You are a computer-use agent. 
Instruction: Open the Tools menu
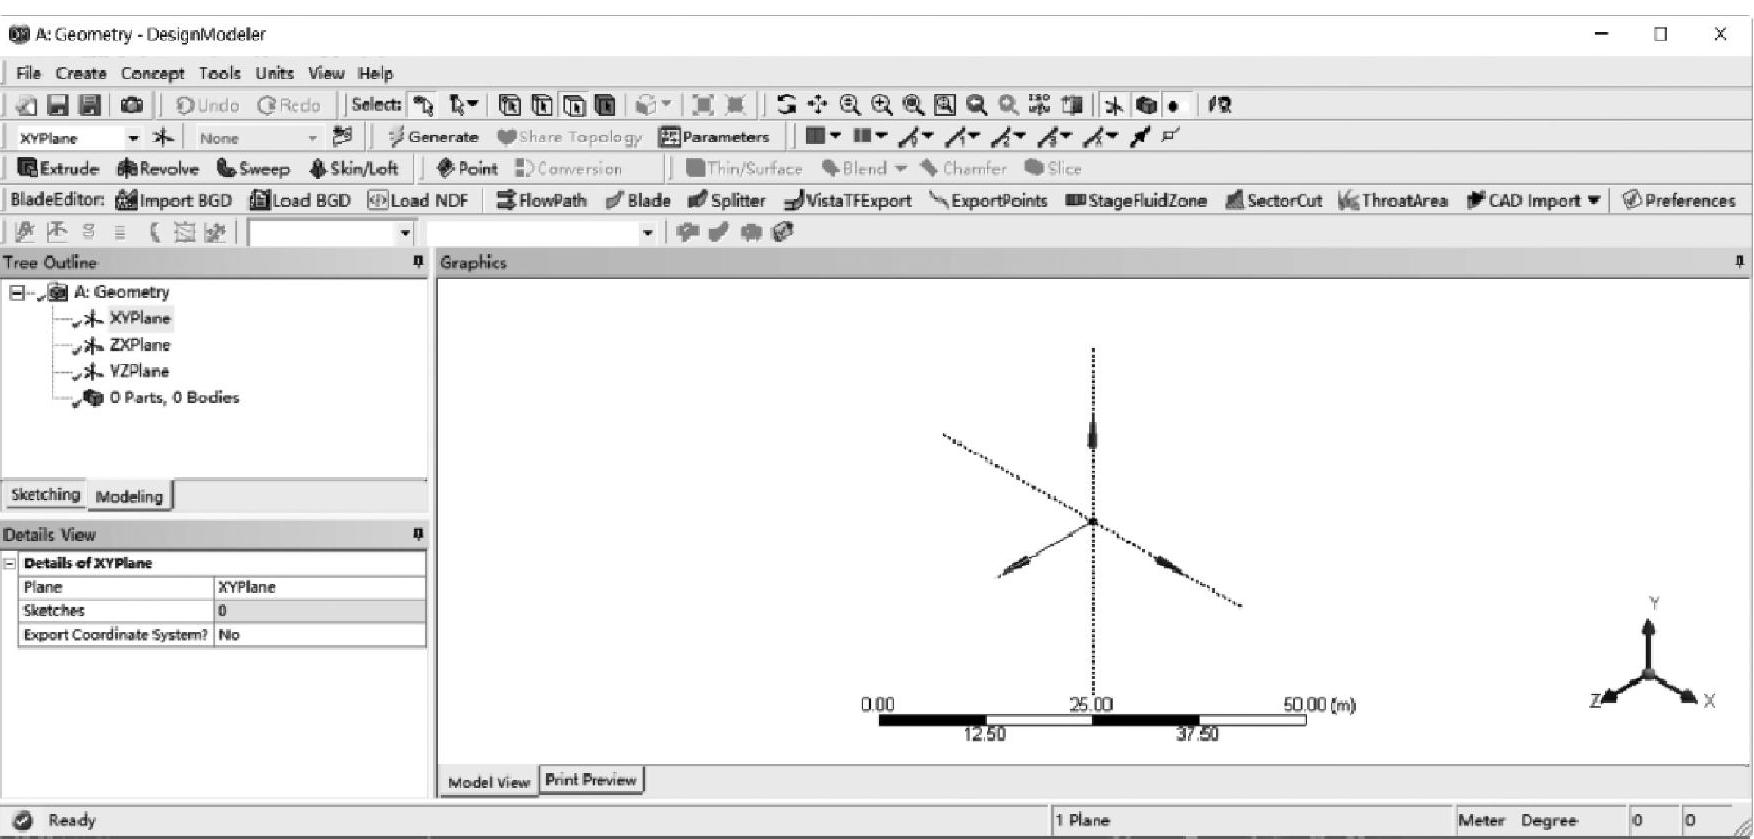click(219, 73)
